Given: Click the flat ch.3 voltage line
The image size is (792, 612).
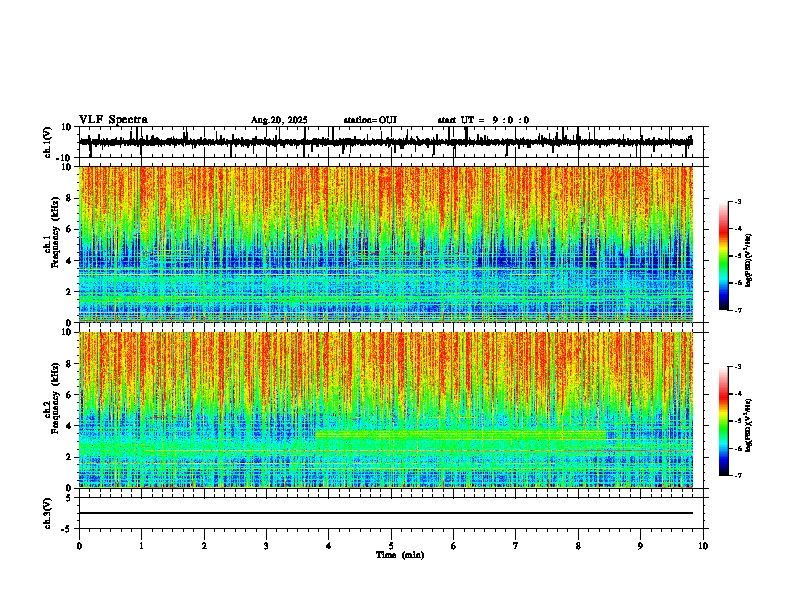Looking at the screenshot, I should tap(386, 513).
